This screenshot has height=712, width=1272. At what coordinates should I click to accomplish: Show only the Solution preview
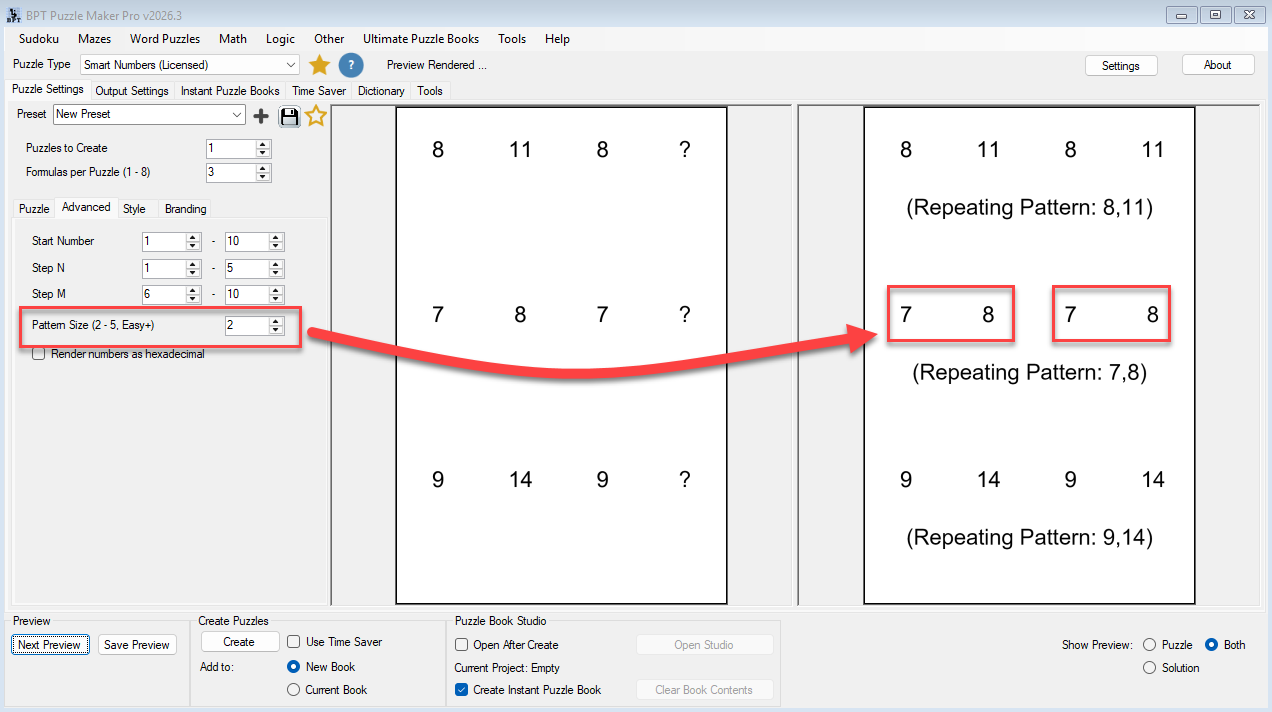pos(1149,668)
